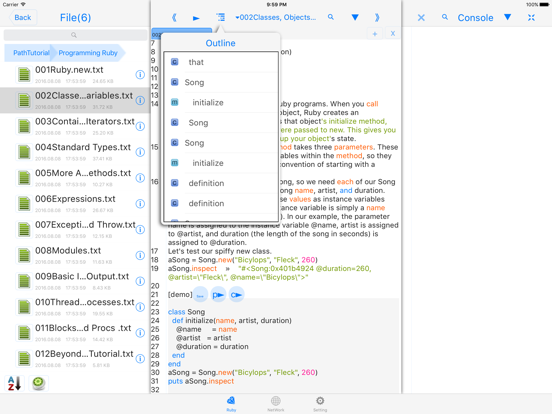Image resolution: width=552 pixels, height=414 pixels.
Task: Jump to outline item 'that'
Action: coord(221,62)
